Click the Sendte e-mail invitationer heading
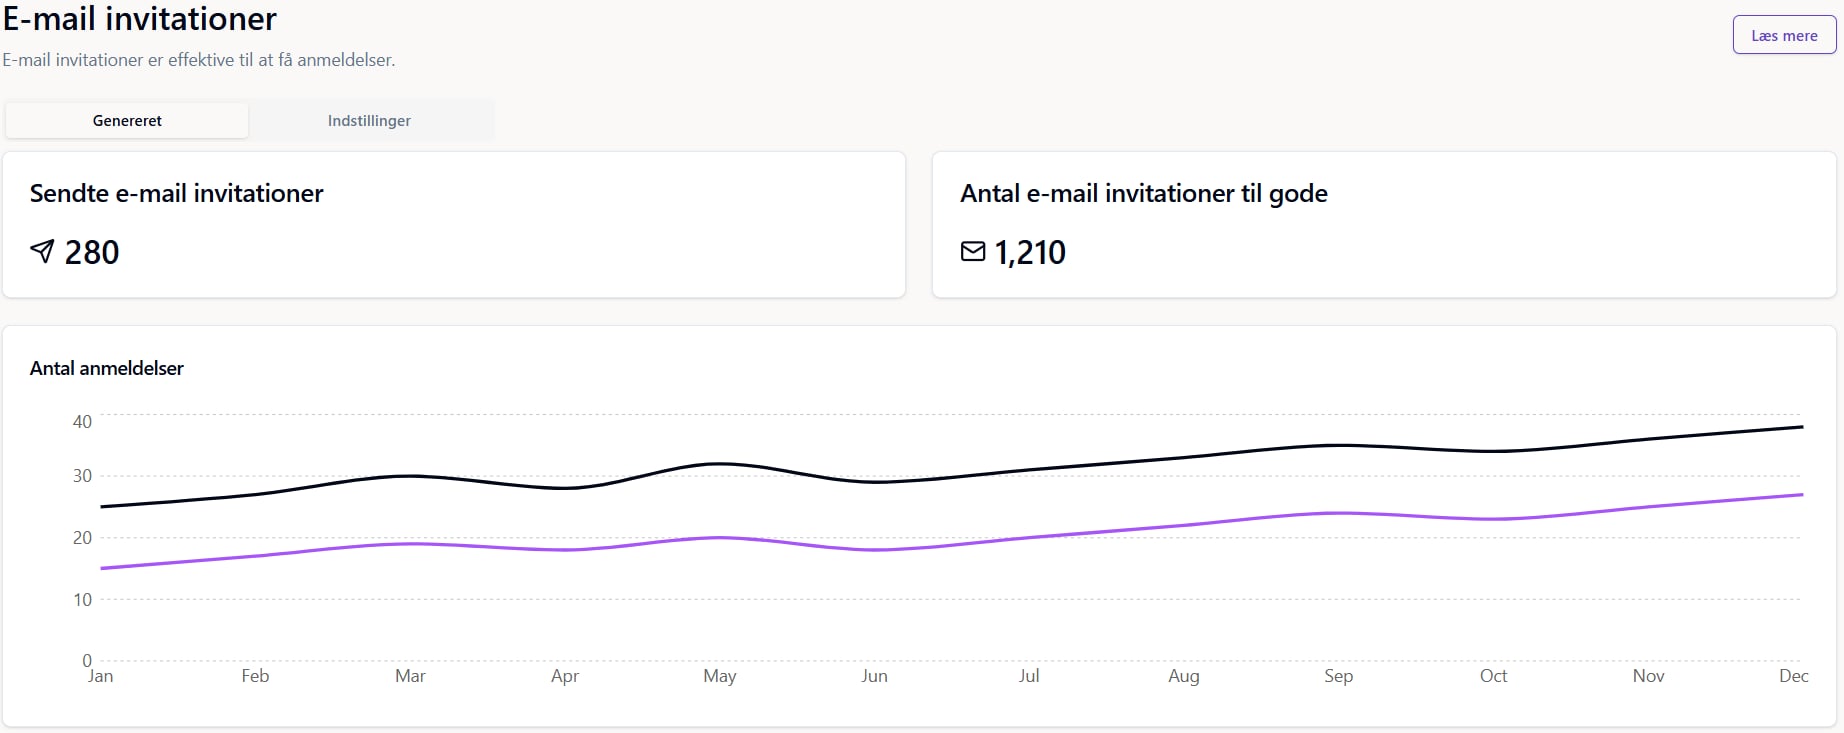Screen dimensions: 1844x733 pos(176,193)
